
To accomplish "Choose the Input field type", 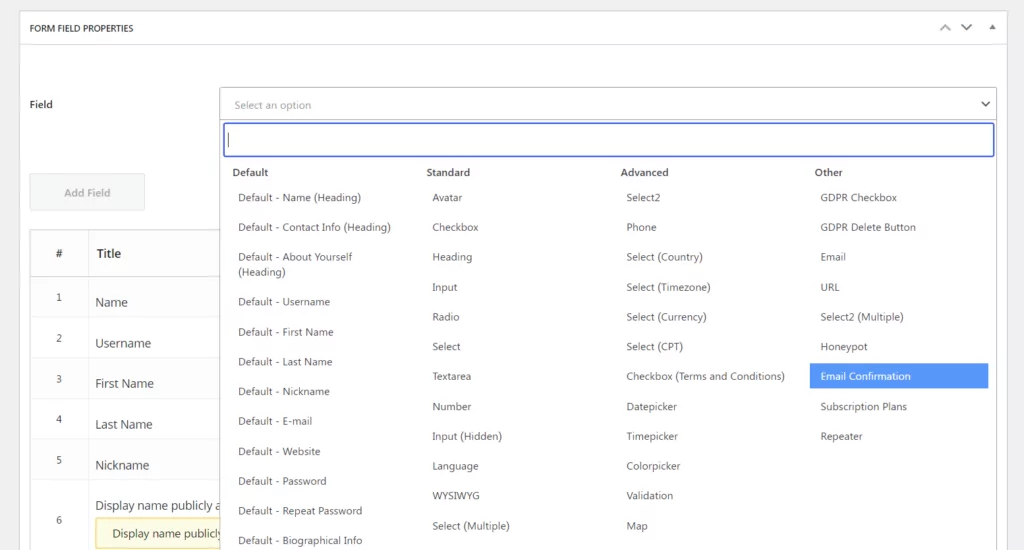I will [x=444, y=287].
